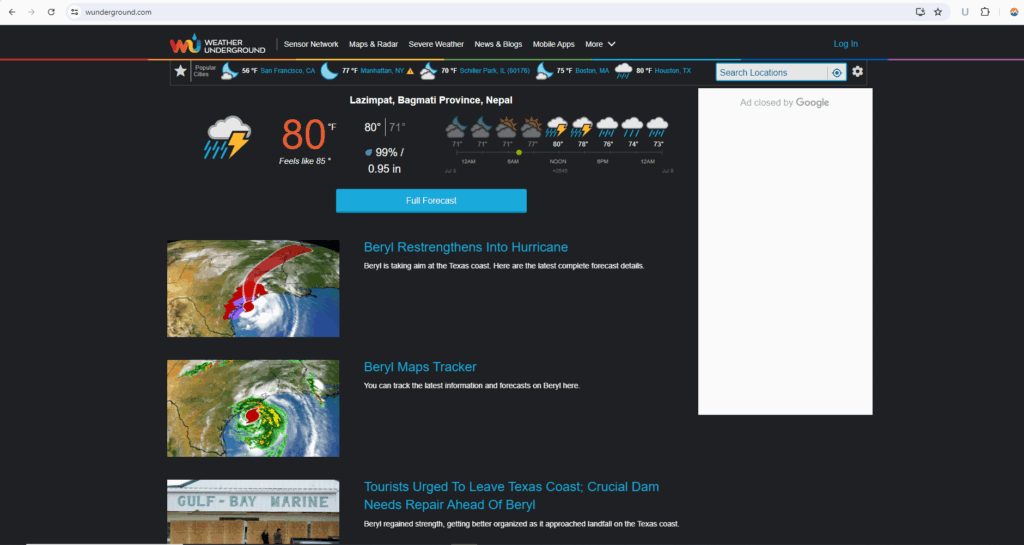Click the Weather Underground logo
Viewport: 1024px width, 545px height.
point(218,44)
